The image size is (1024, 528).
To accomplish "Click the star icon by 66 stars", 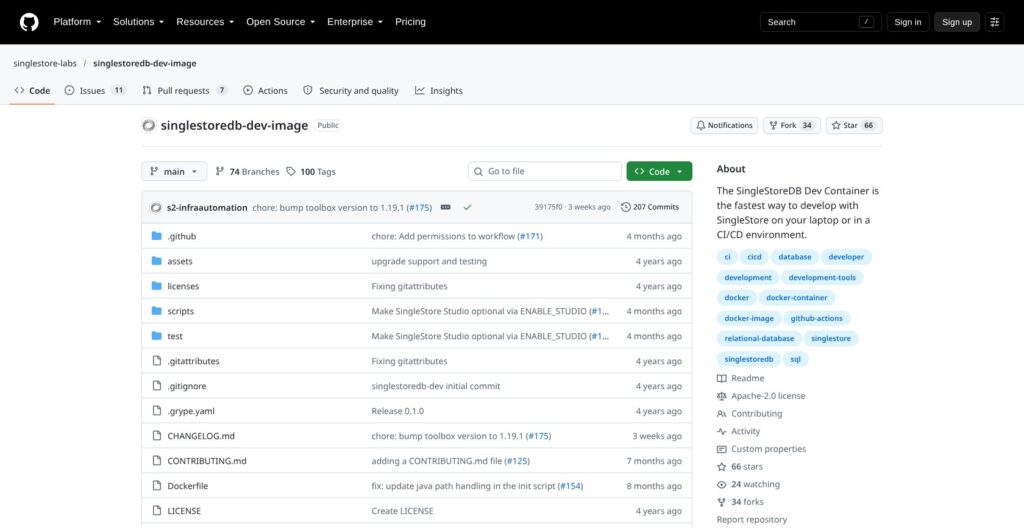I will (x=722, y=467).
